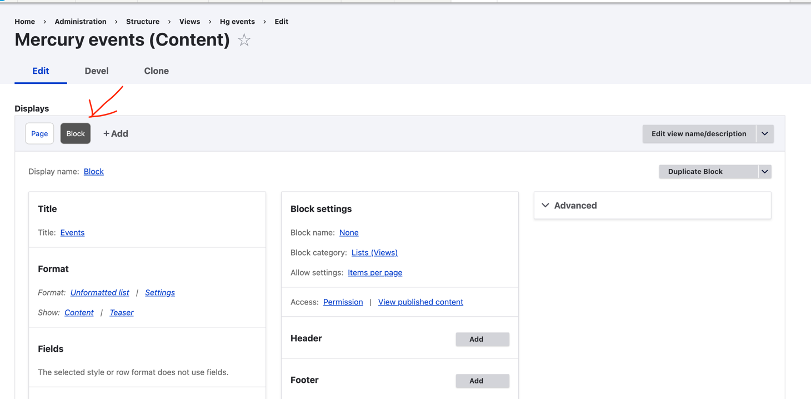Click the star favorite icon beside the title

(244, 40)
